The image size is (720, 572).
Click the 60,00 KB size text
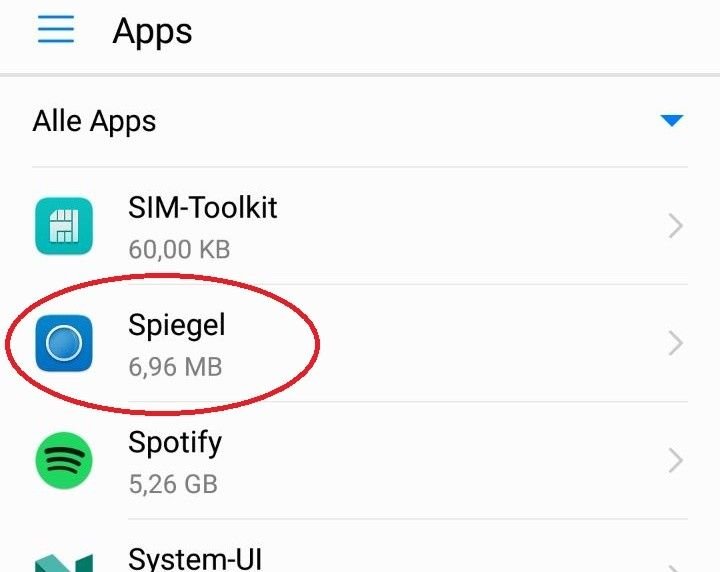(179, 249)
